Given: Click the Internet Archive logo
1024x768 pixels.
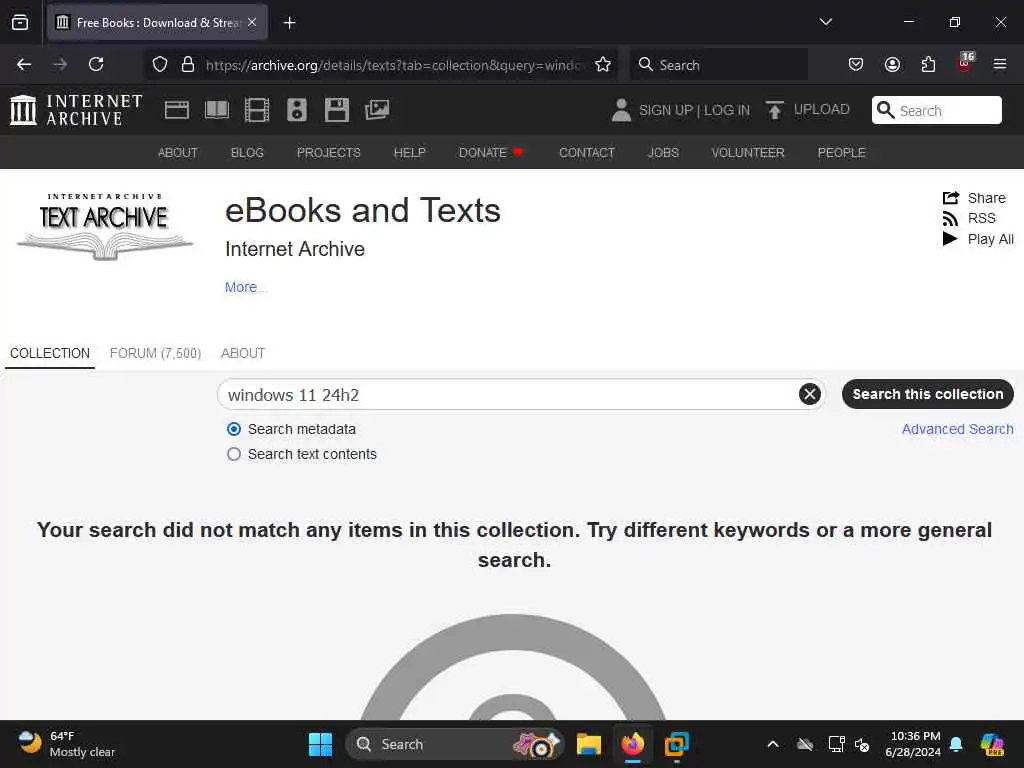Looking at the screenshot, I should coord(76,110).
